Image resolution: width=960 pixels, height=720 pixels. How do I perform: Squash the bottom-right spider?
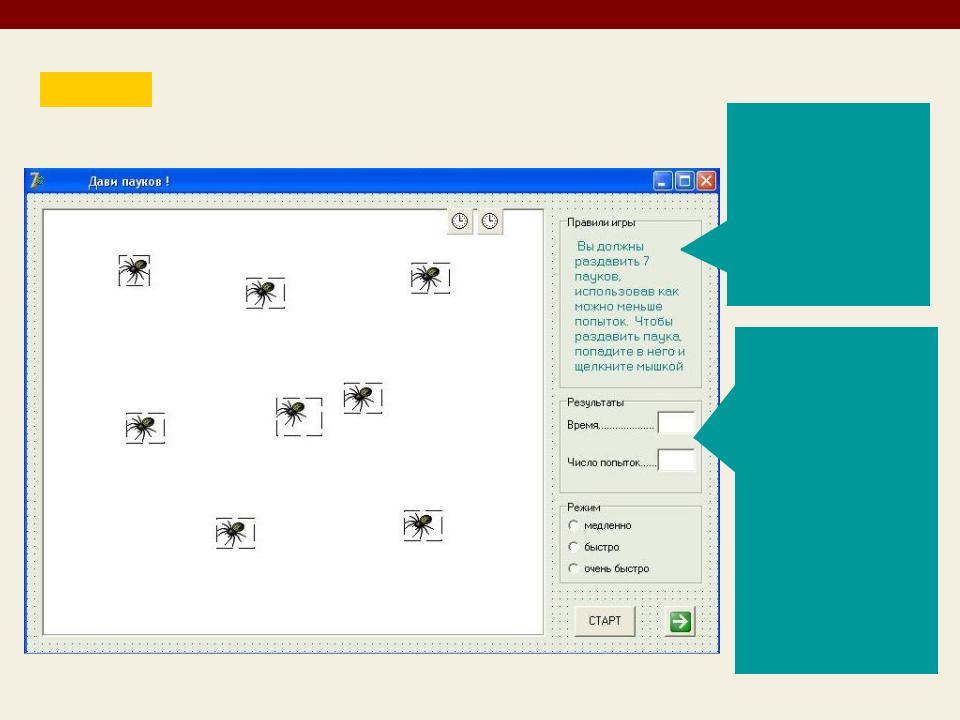click(x=423, y=525)
